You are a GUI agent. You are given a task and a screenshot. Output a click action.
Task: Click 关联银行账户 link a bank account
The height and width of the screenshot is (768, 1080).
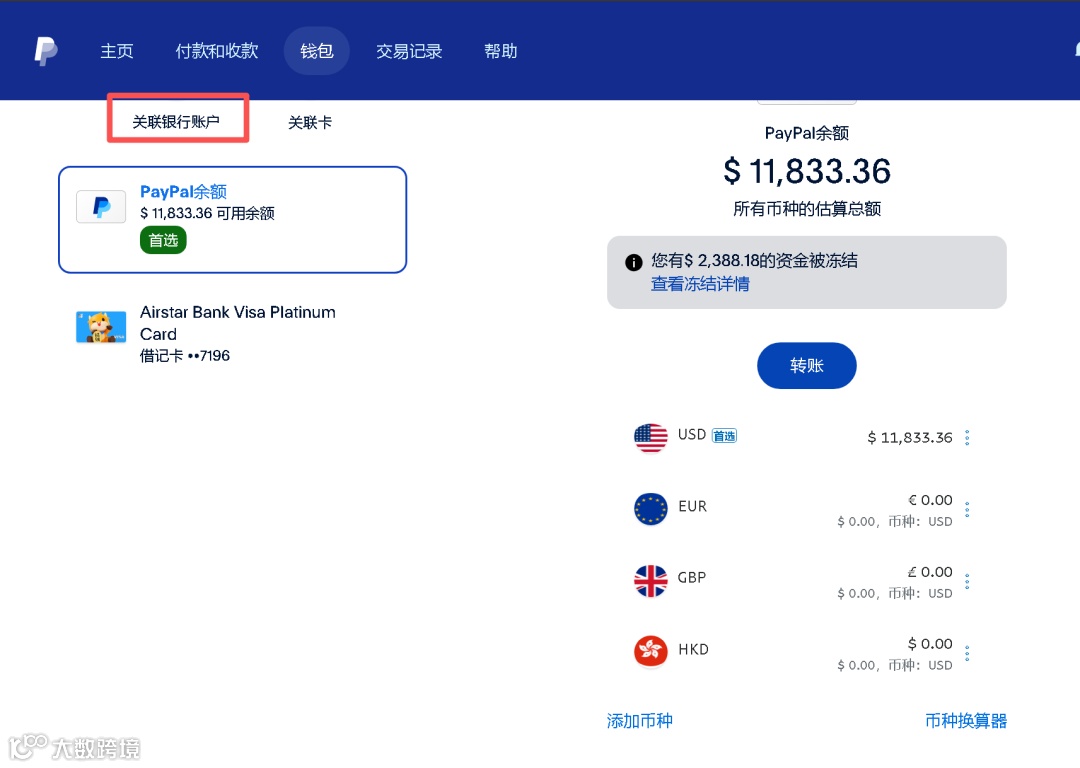click(176, 122)
